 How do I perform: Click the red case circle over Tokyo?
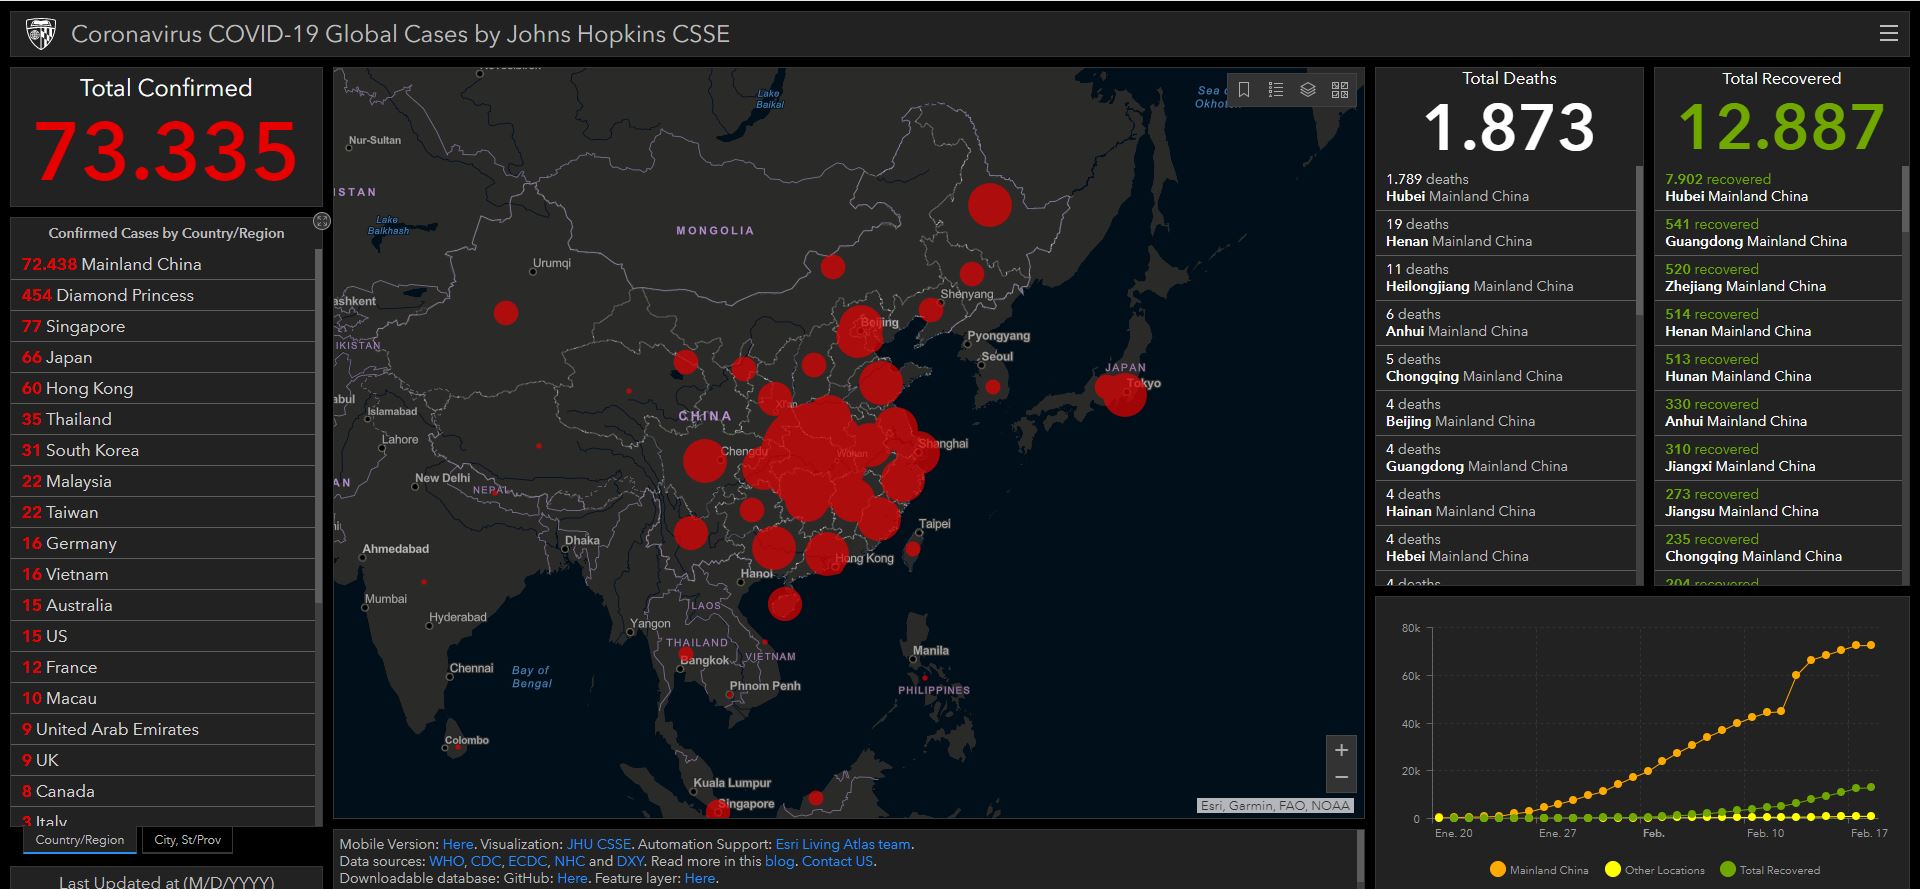[x=1125, y=395]
